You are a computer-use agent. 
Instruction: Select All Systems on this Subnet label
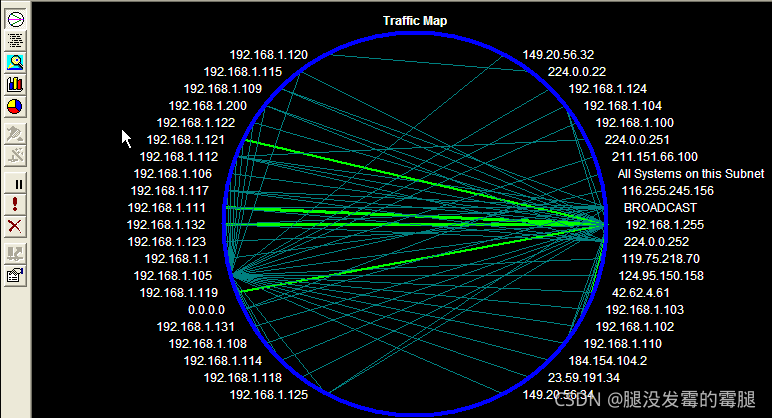click(x=691, y=174)
